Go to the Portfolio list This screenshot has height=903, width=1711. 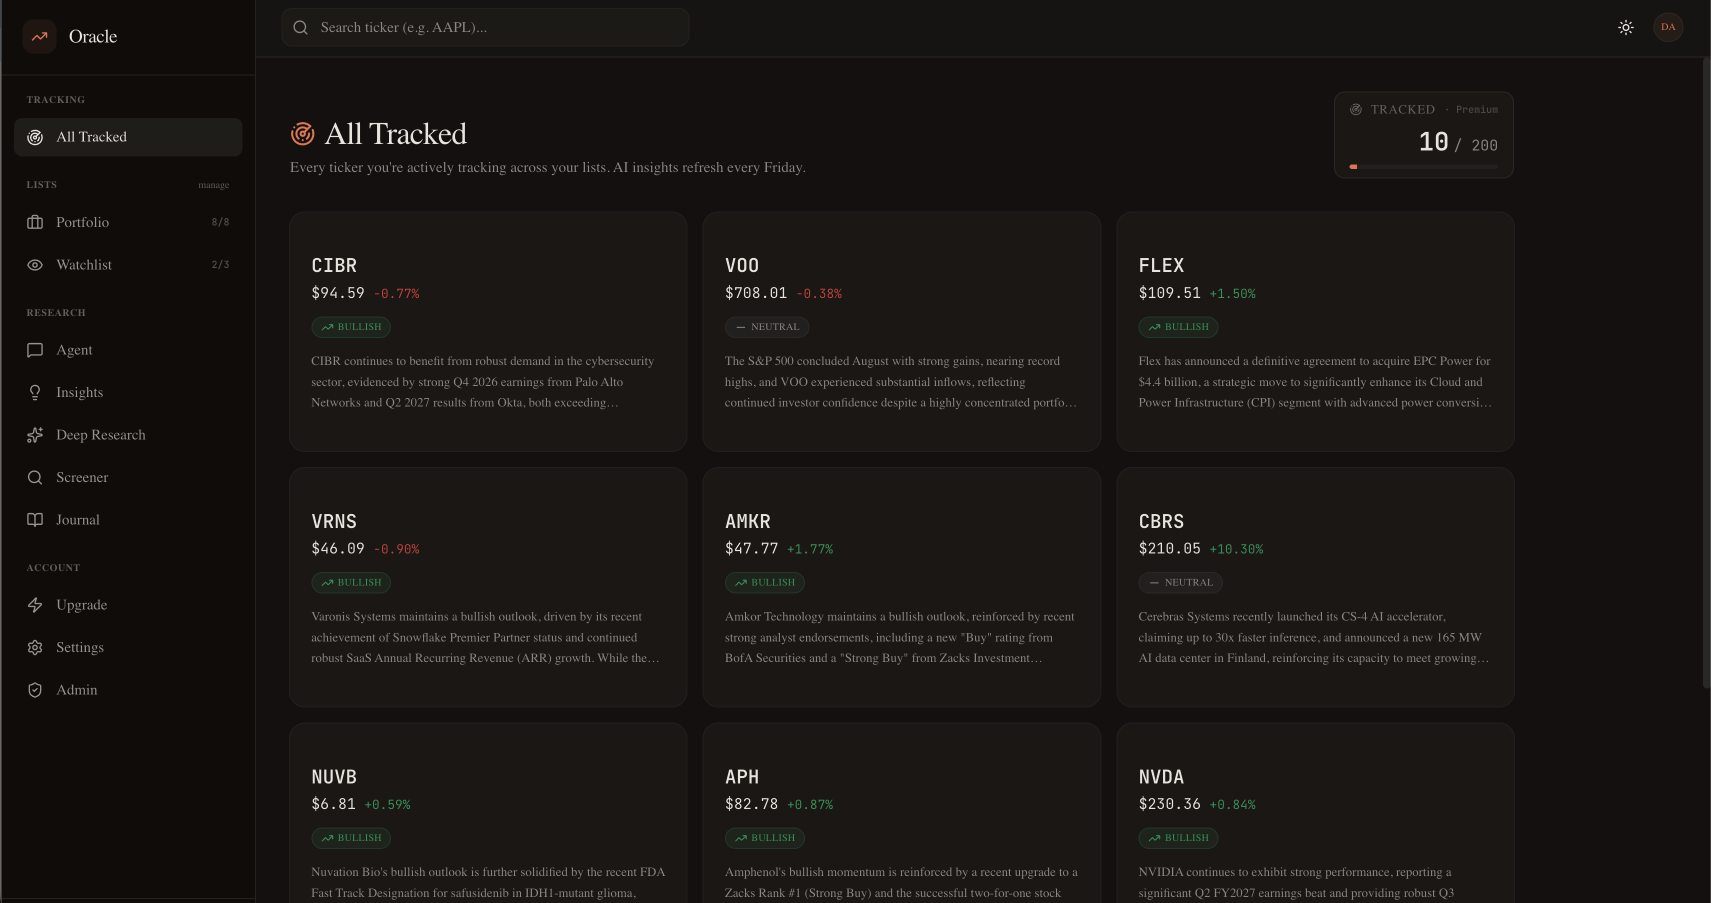click(x=128, y=222)
